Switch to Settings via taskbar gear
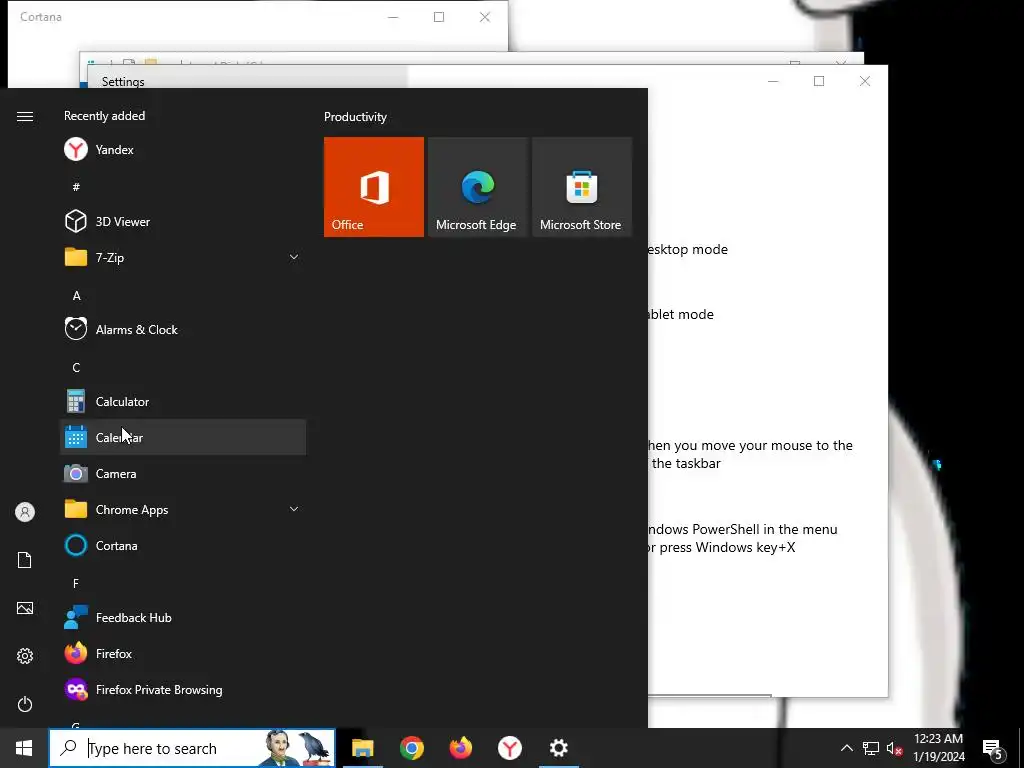 click(558, 748)
